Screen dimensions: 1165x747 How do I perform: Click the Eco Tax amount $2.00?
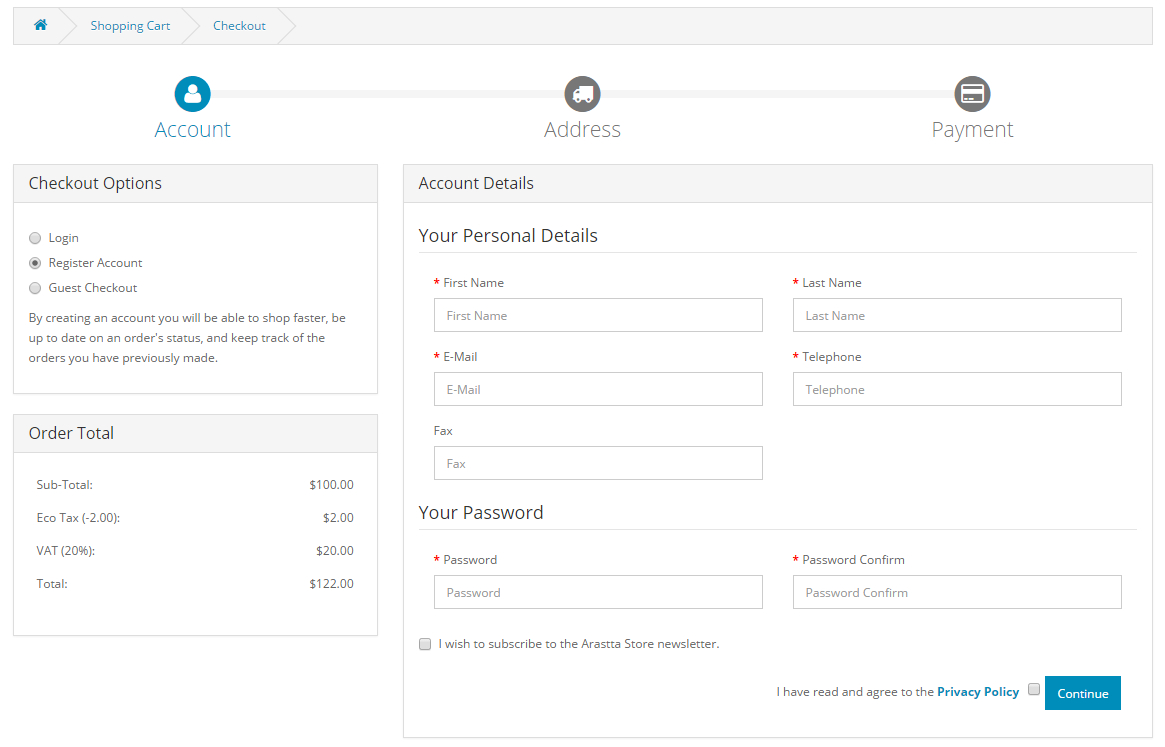tap(338, 517)
